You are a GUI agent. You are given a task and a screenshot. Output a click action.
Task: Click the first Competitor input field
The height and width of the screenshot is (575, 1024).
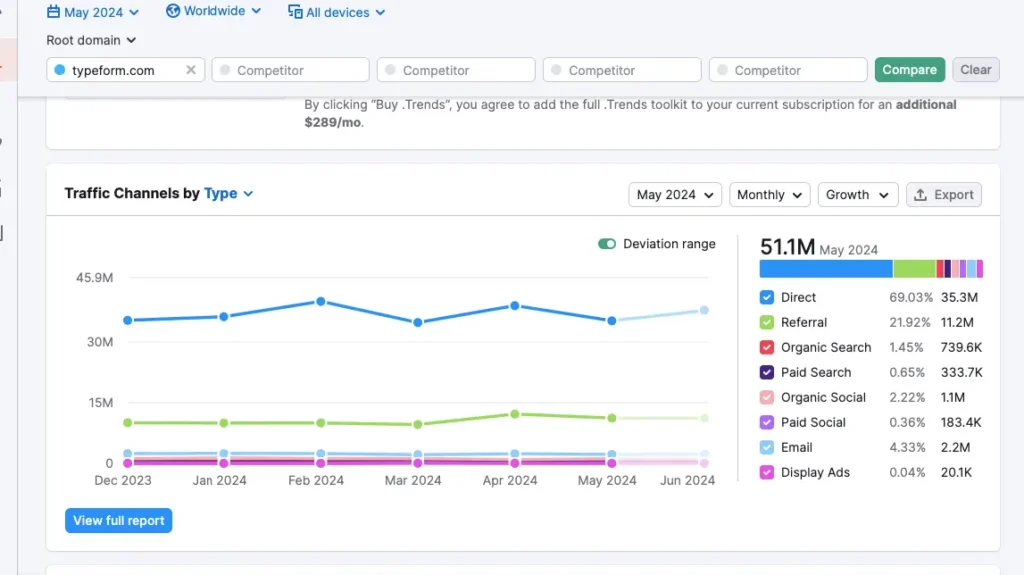pyautogui.click(x=290, y=70)
